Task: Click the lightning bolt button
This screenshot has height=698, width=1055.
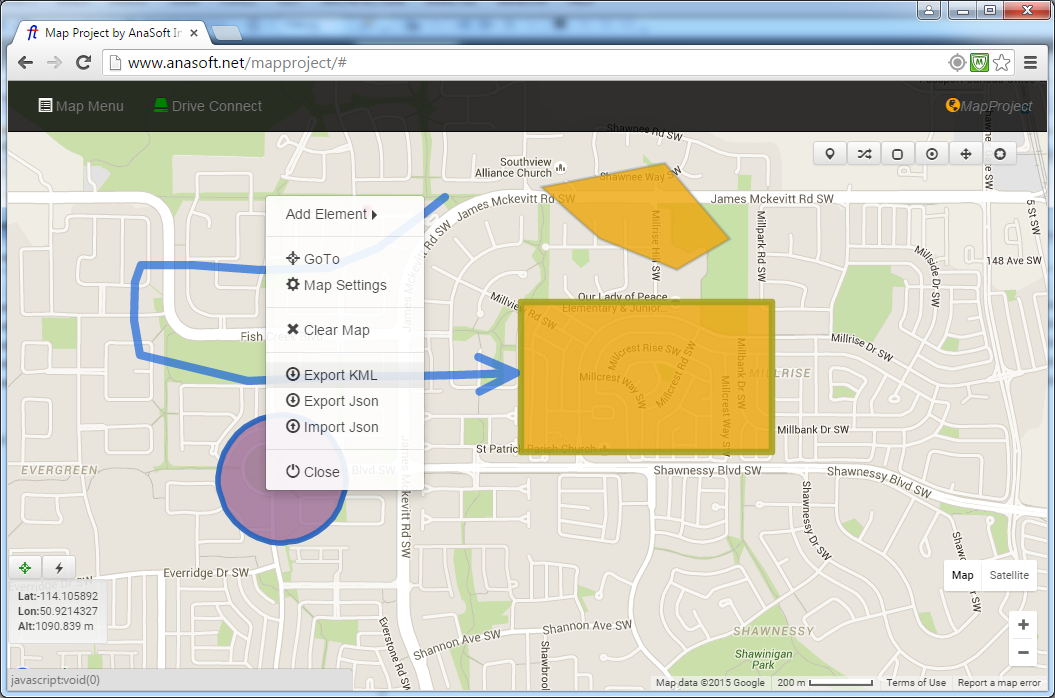Action: tap(59, 568)
